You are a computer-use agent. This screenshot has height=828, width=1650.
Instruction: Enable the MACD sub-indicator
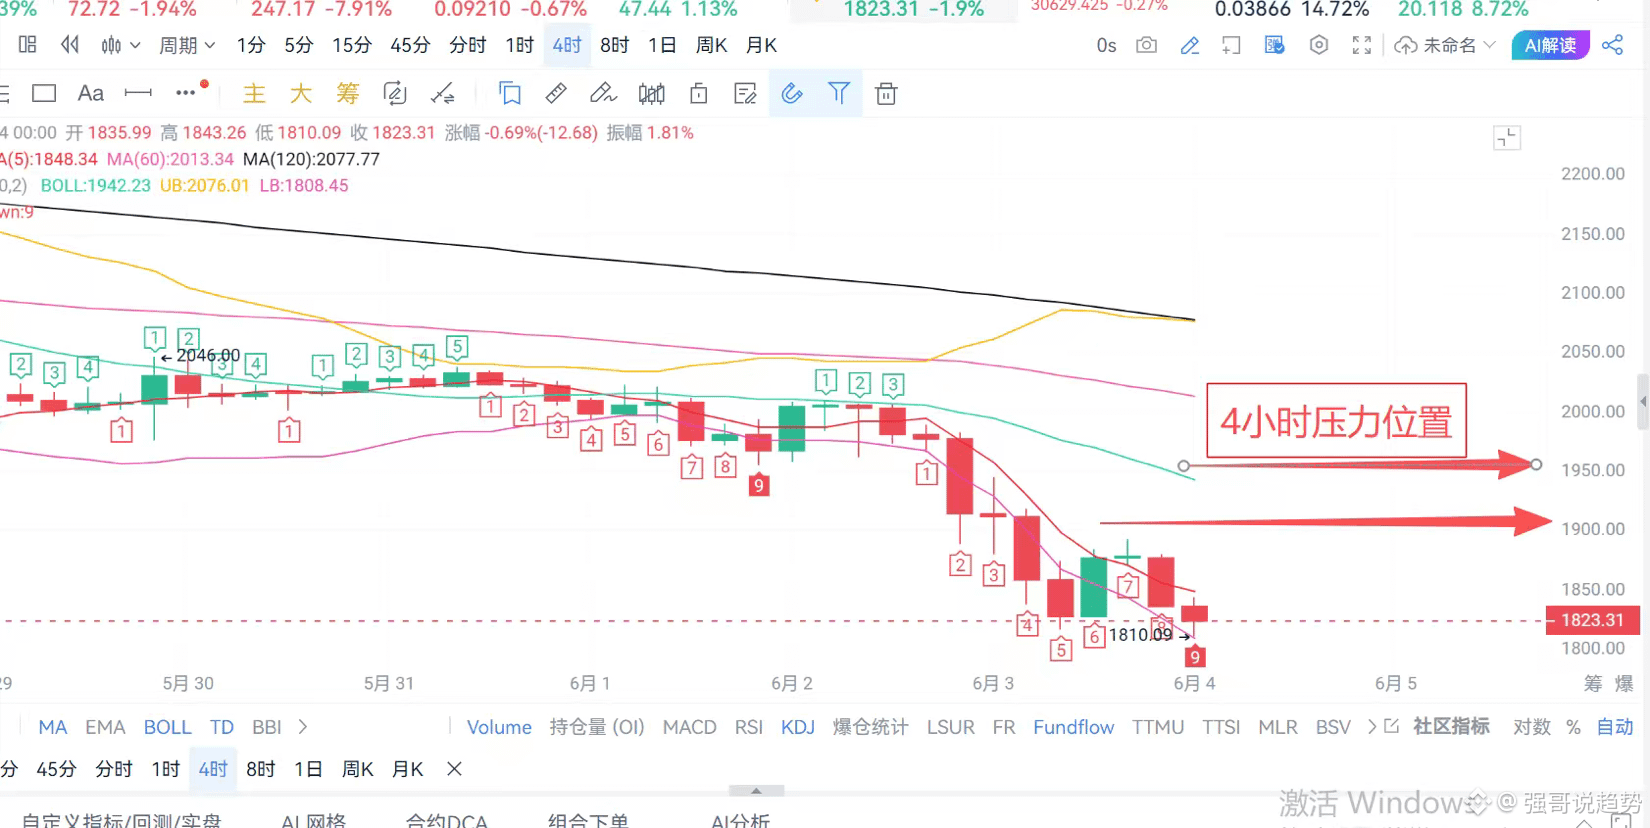click(690, 727)
